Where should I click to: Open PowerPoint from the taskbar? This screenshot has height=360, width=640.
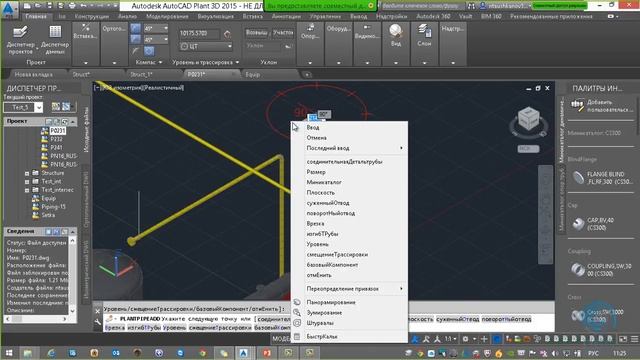pos(267,353)
